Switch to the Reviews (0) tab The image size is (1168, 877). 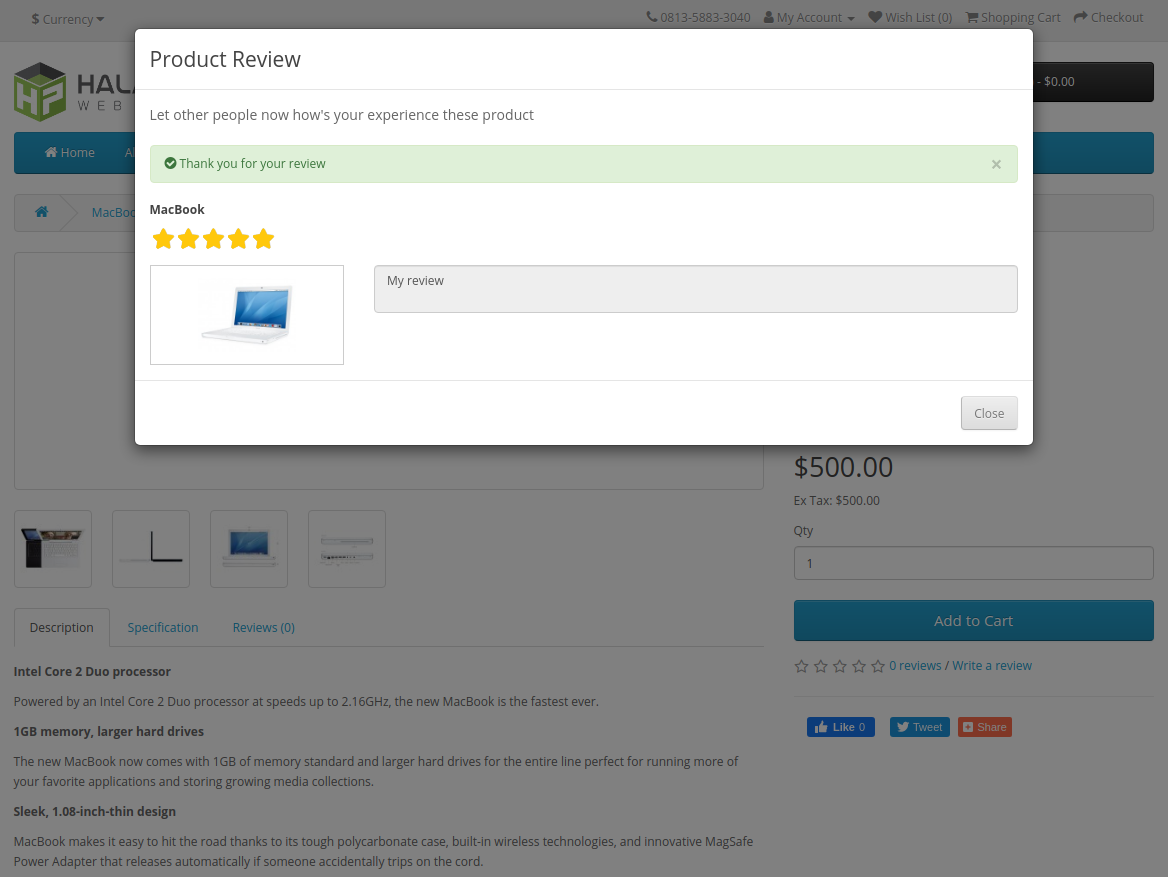pos(263,628)
